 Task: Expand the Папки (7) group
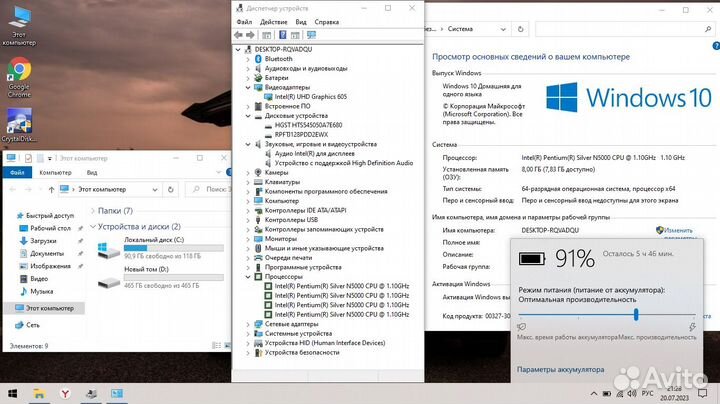pos(93,211)
